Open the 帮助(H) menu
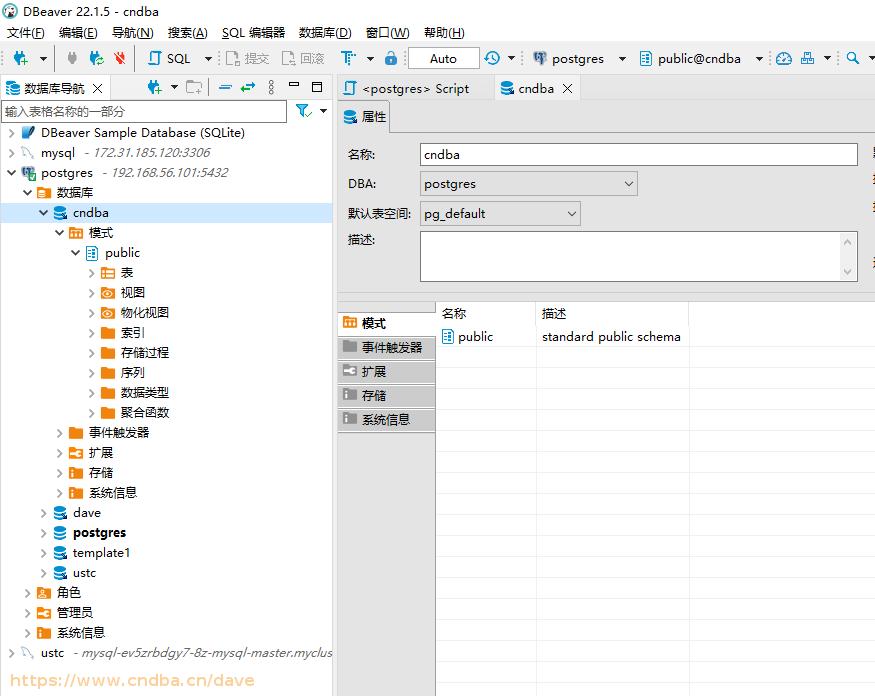Screen dimensions: 875x696 444,33
